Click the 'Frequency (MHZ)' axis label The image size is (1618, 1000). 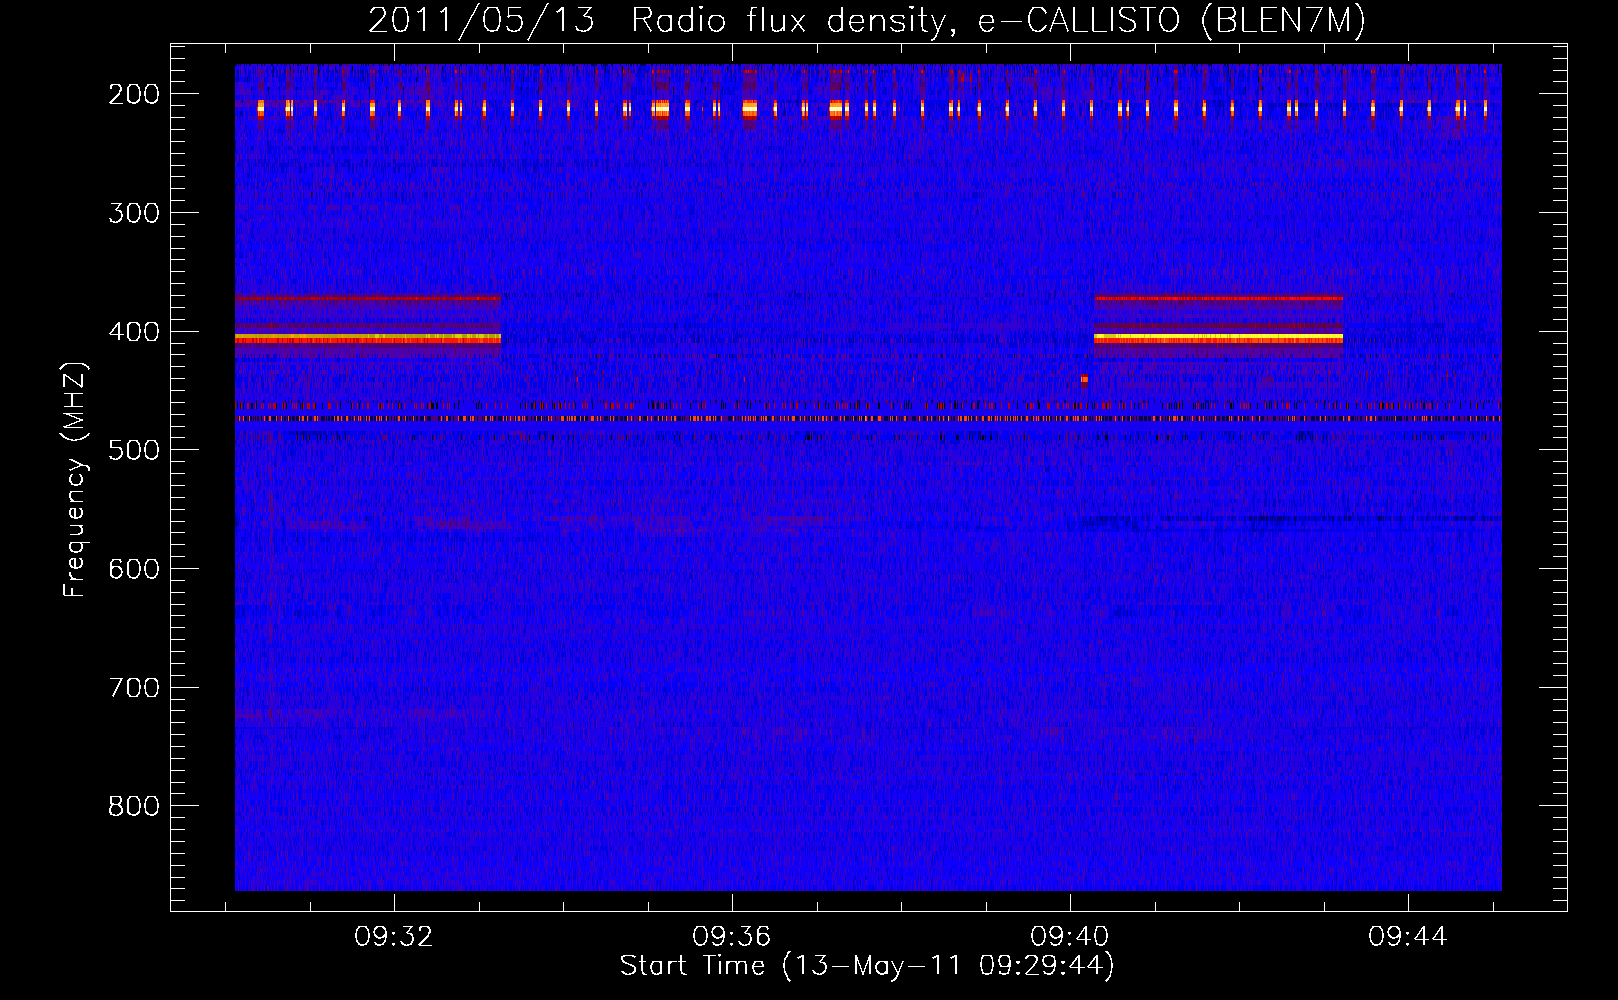point(75,480)
